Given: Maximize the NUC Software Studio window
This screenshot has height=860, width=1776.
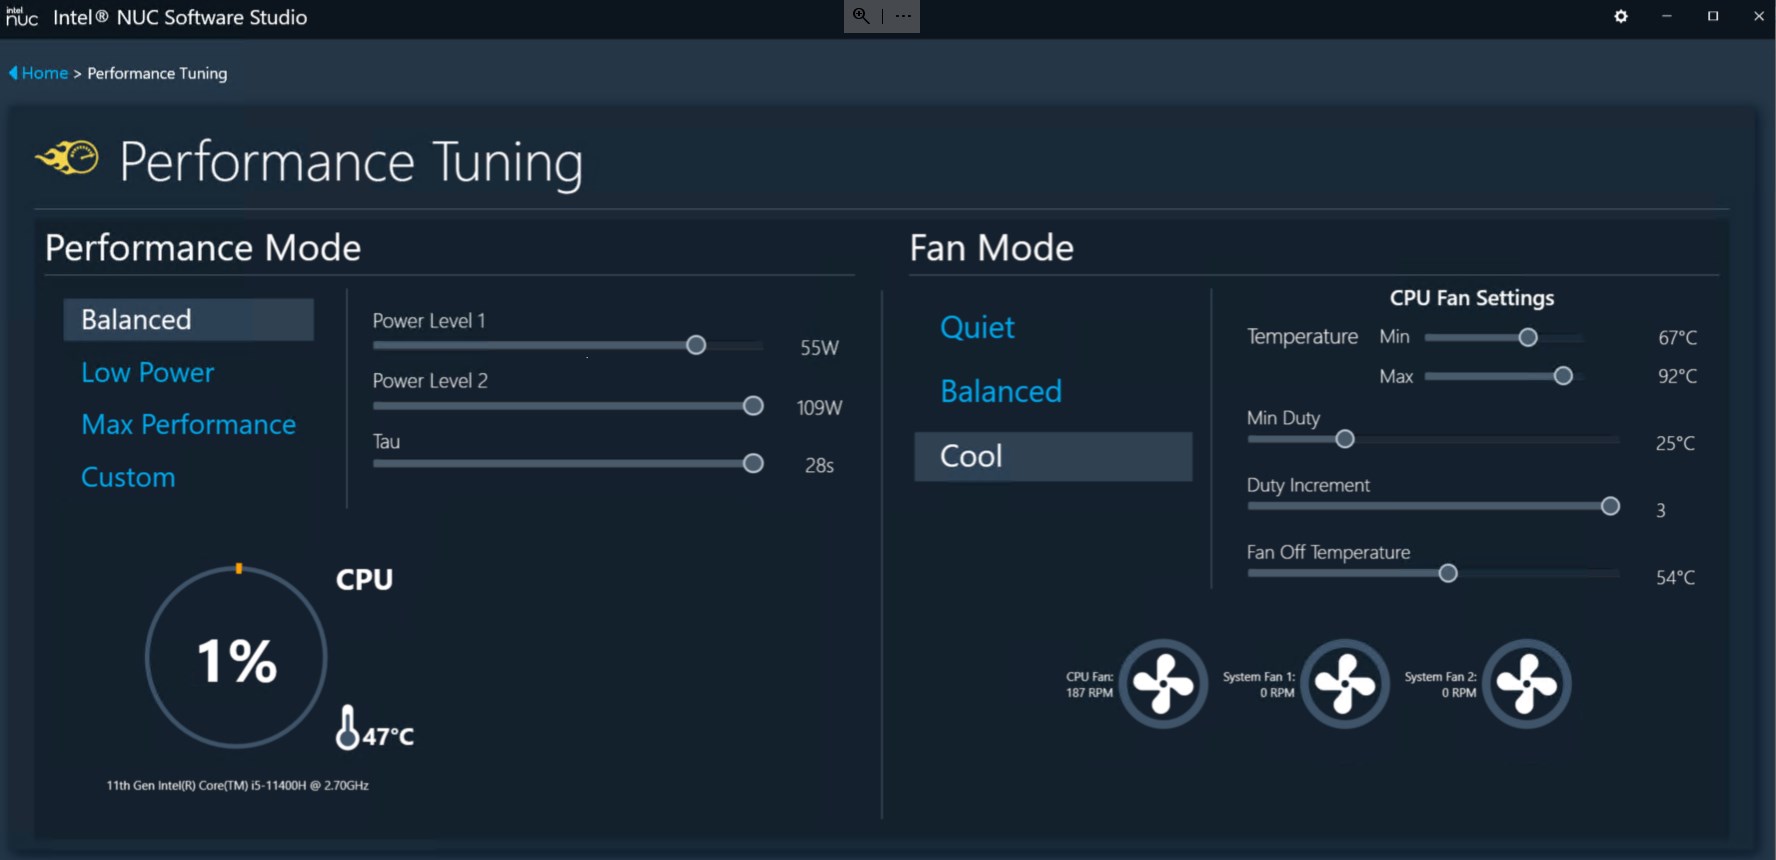Looking at the screenshot, I should pyautogui.click(x=1713, y=16).
